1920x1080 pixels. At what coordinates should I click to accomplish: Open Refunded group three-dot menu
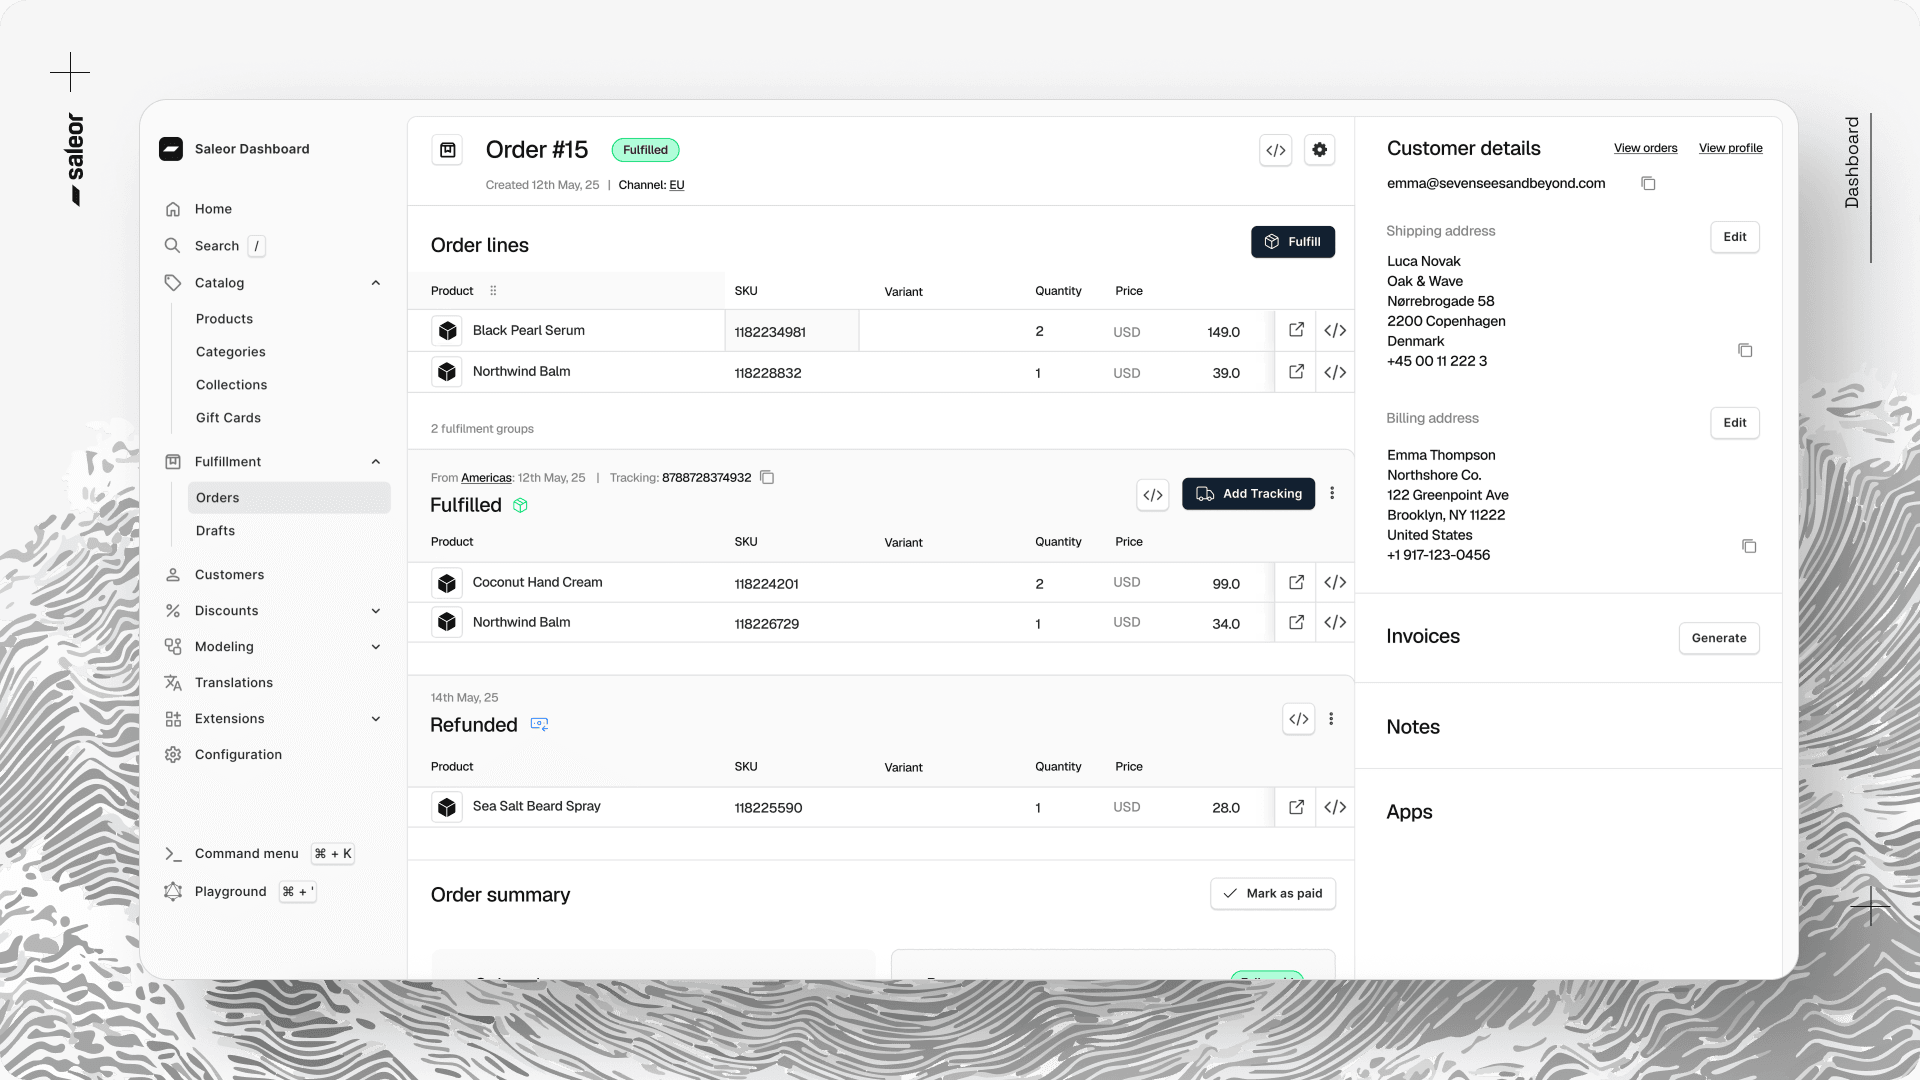[1331, 719]
